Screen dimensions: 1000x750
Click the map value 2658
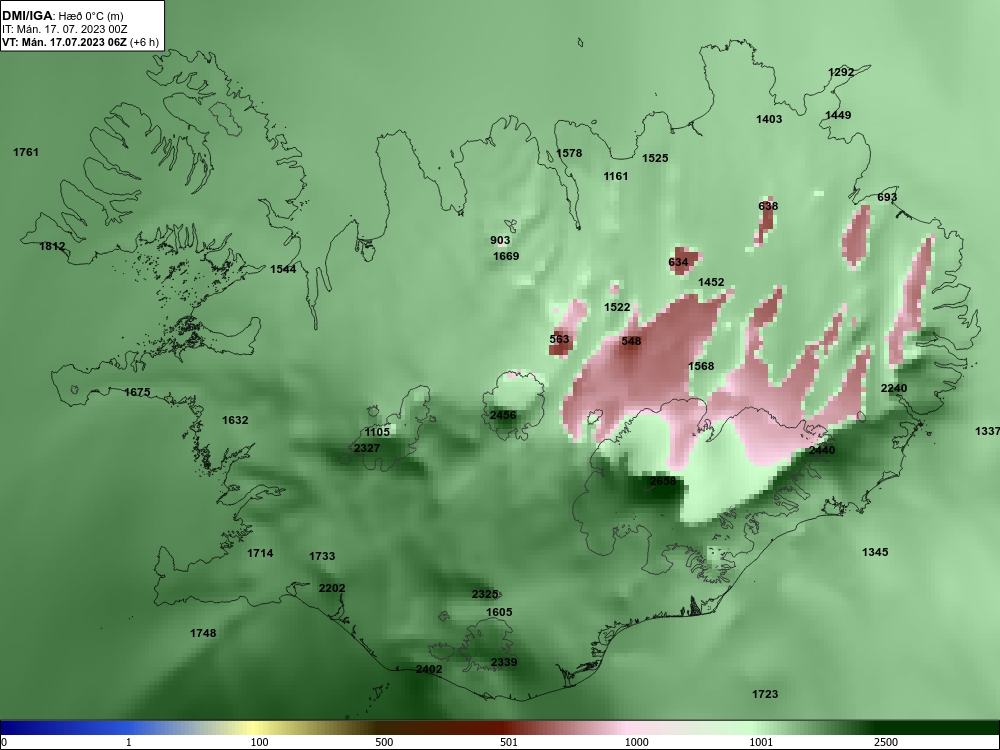(663, 482)
